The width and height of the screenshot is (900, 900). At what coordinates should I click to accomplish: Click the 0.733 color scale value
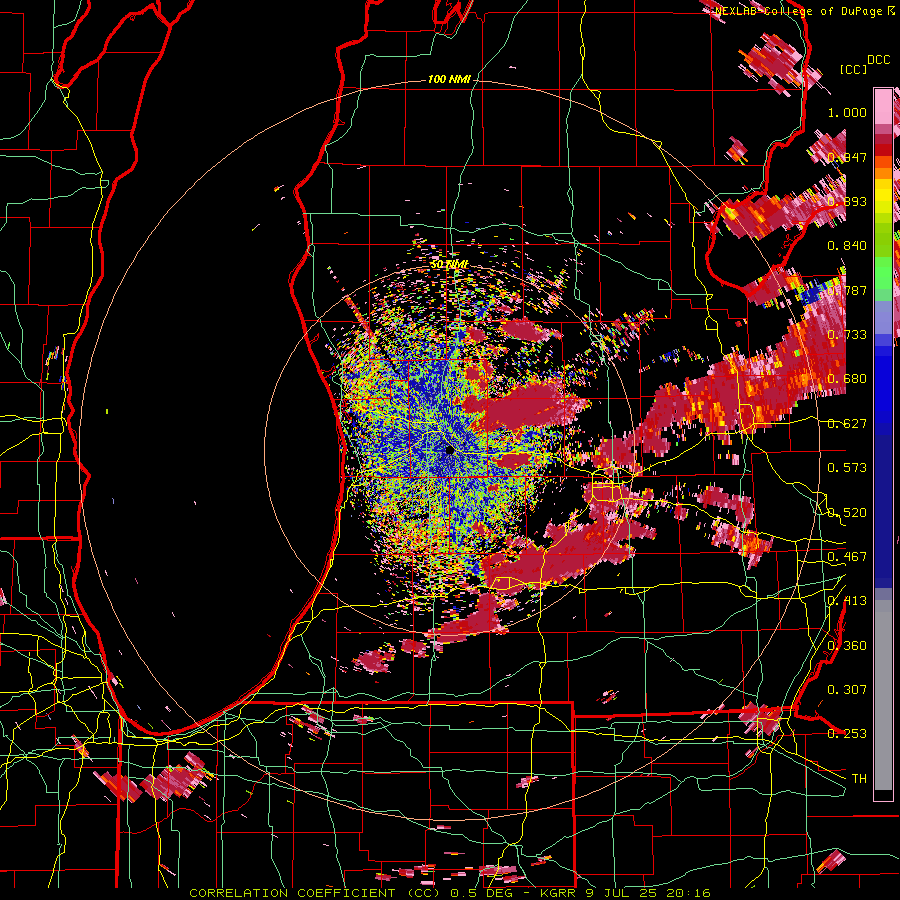click(847, 335)
